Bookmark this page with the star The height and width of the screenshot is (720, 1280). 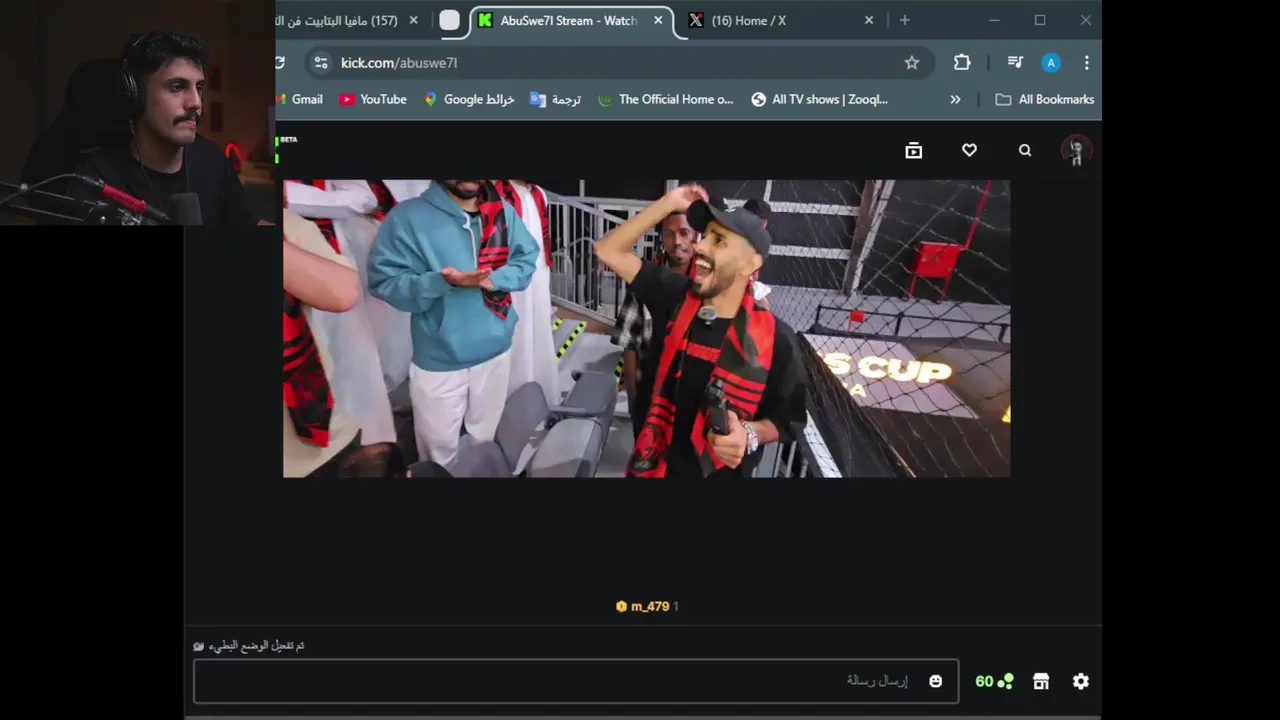click(x=912, y=62)
